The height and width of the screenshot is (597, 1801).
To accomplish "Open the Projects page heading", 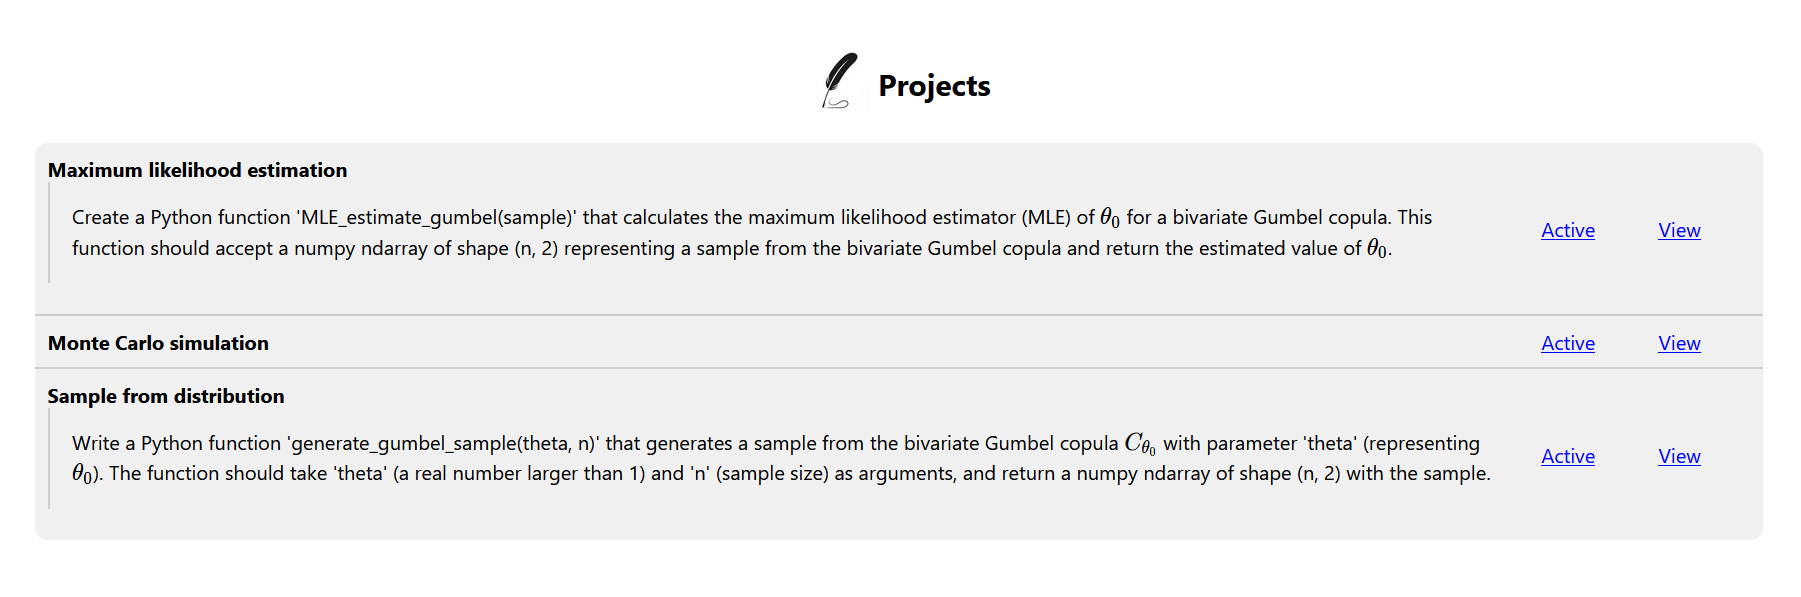I will (934, 86).
